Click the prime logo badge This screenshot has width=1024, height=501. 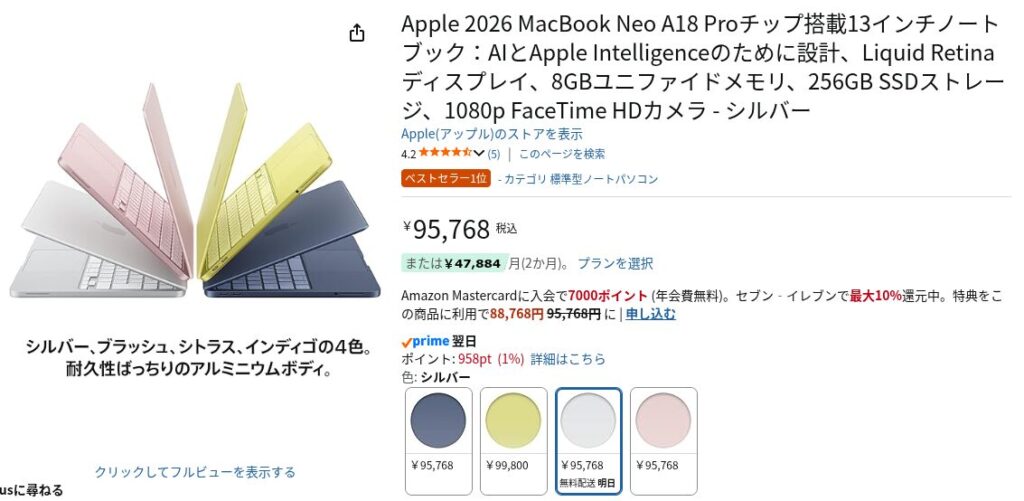425,341
